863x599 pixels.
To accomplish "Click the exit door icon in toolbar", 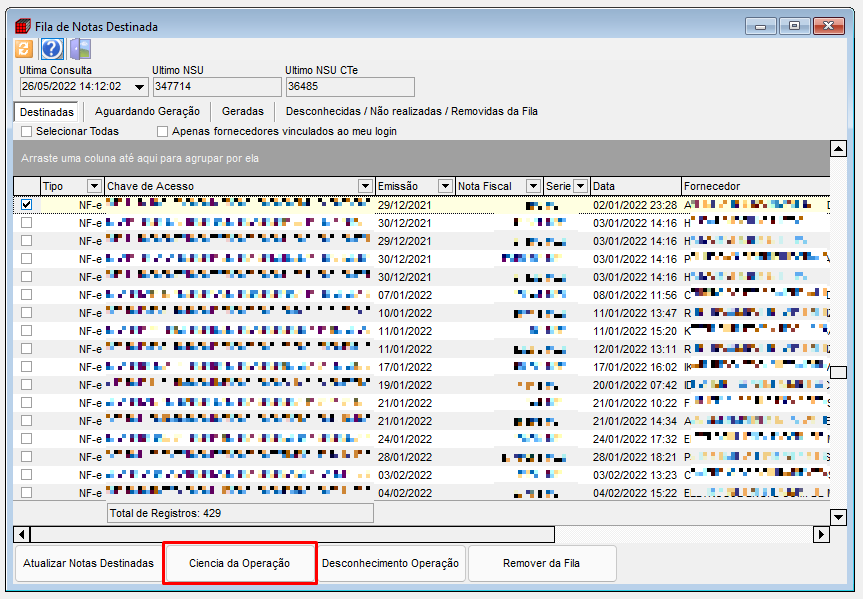I will coord(80,49).
